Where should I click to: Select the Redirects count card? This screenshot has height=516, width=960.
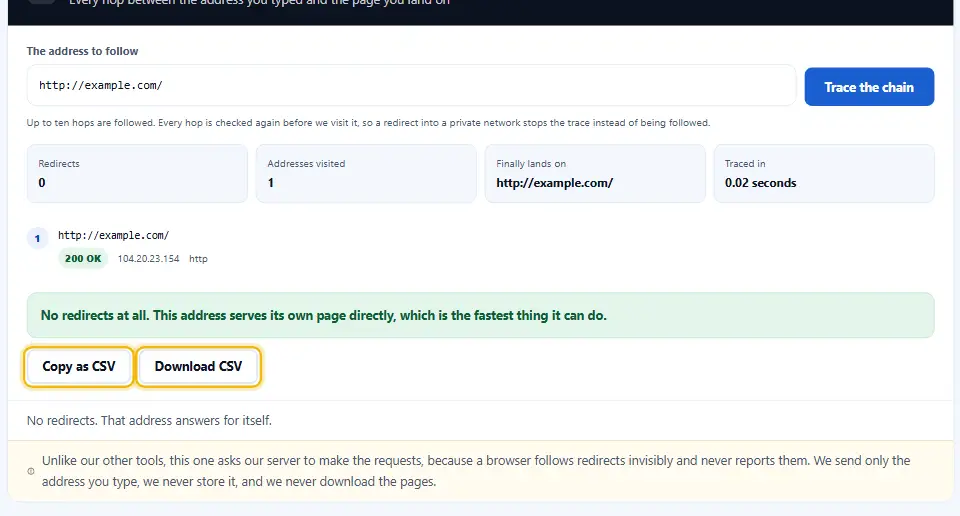coord(137,173)
